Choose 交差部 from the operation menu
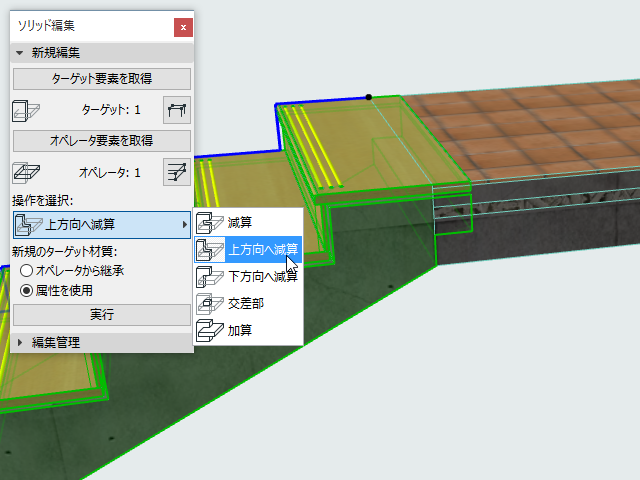Viewport: 640px width, 480px height. [248, 304]
